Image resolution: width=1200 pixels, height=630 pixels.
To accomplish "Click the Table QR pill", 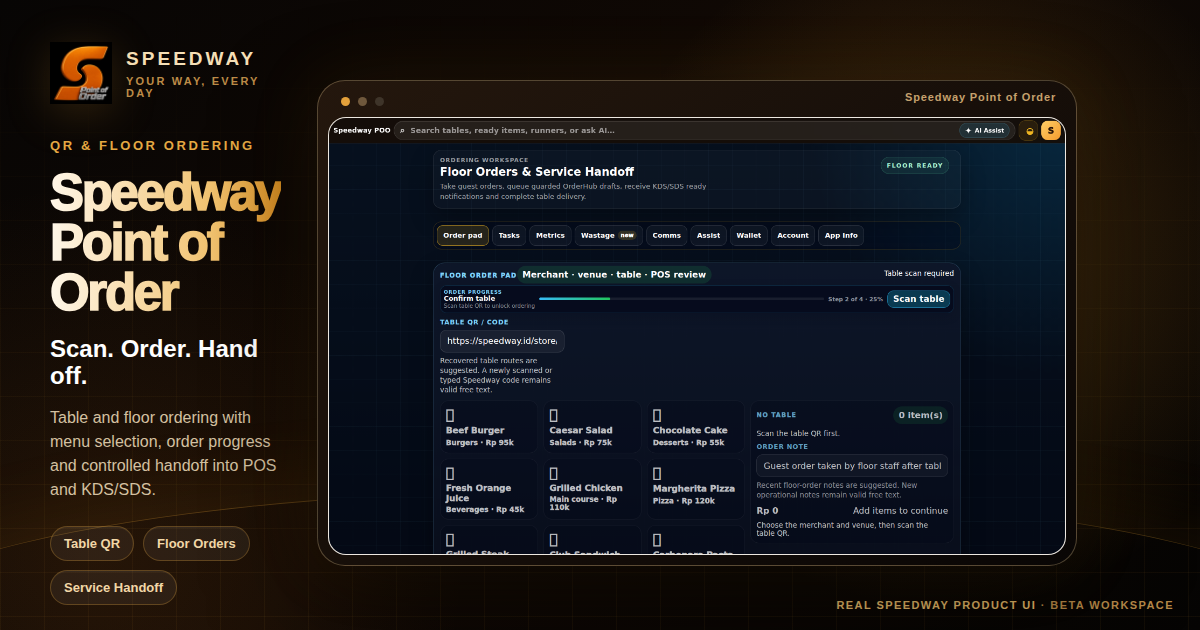I will tap(92, 544).
